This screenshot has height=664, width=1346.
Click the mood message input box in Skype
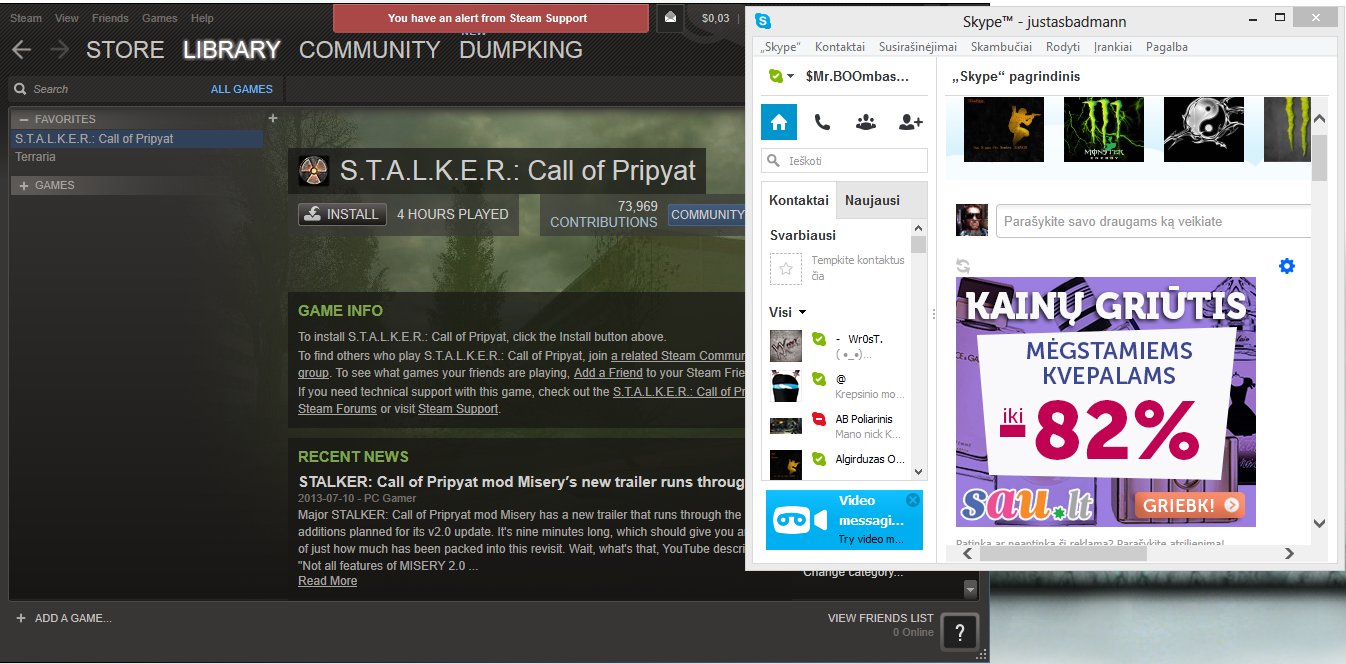[1152, 221]
